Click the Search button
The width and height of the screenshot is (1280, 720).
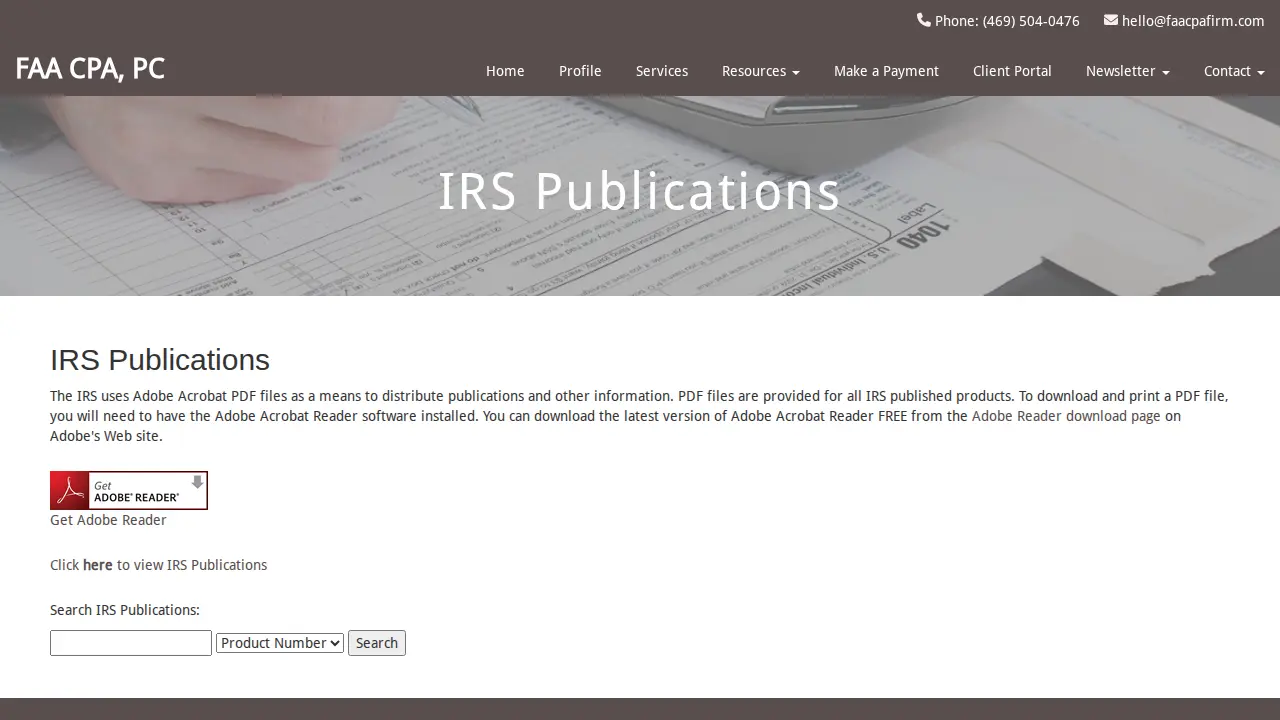(x=377, y=643)
